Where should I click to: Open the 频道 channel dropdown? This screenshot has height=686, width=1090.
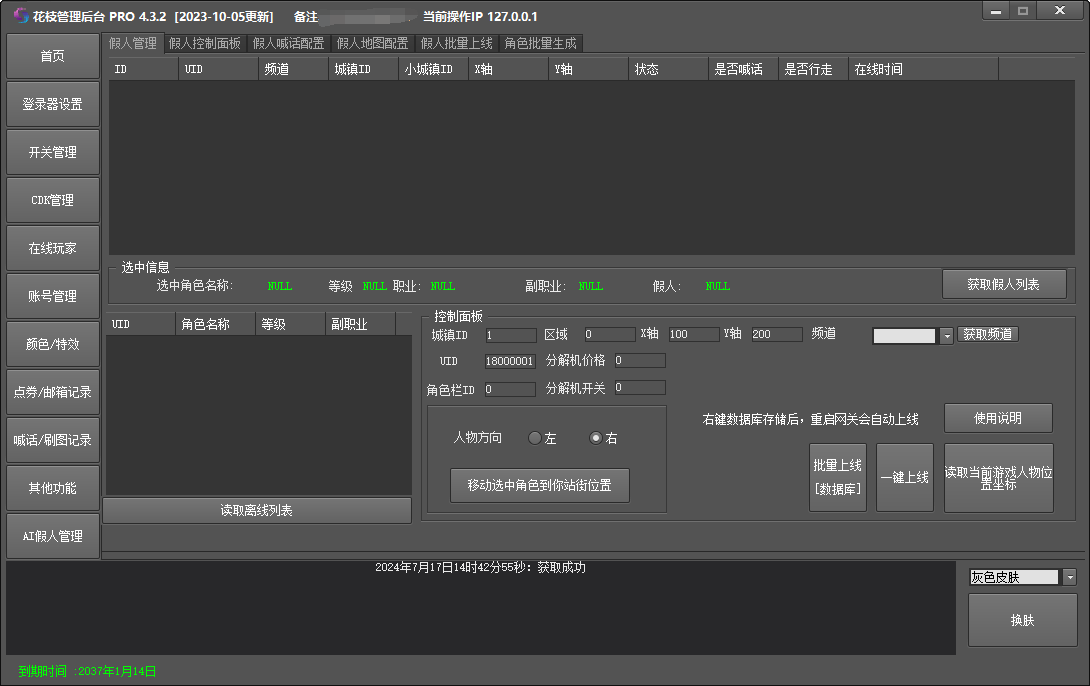(946, 336)
